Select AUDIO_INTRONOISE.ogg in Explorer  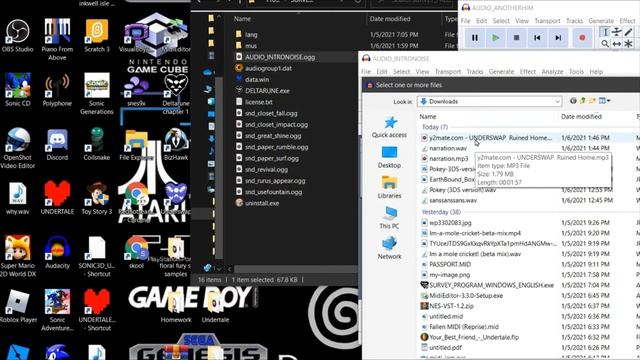tap(280, 57)
